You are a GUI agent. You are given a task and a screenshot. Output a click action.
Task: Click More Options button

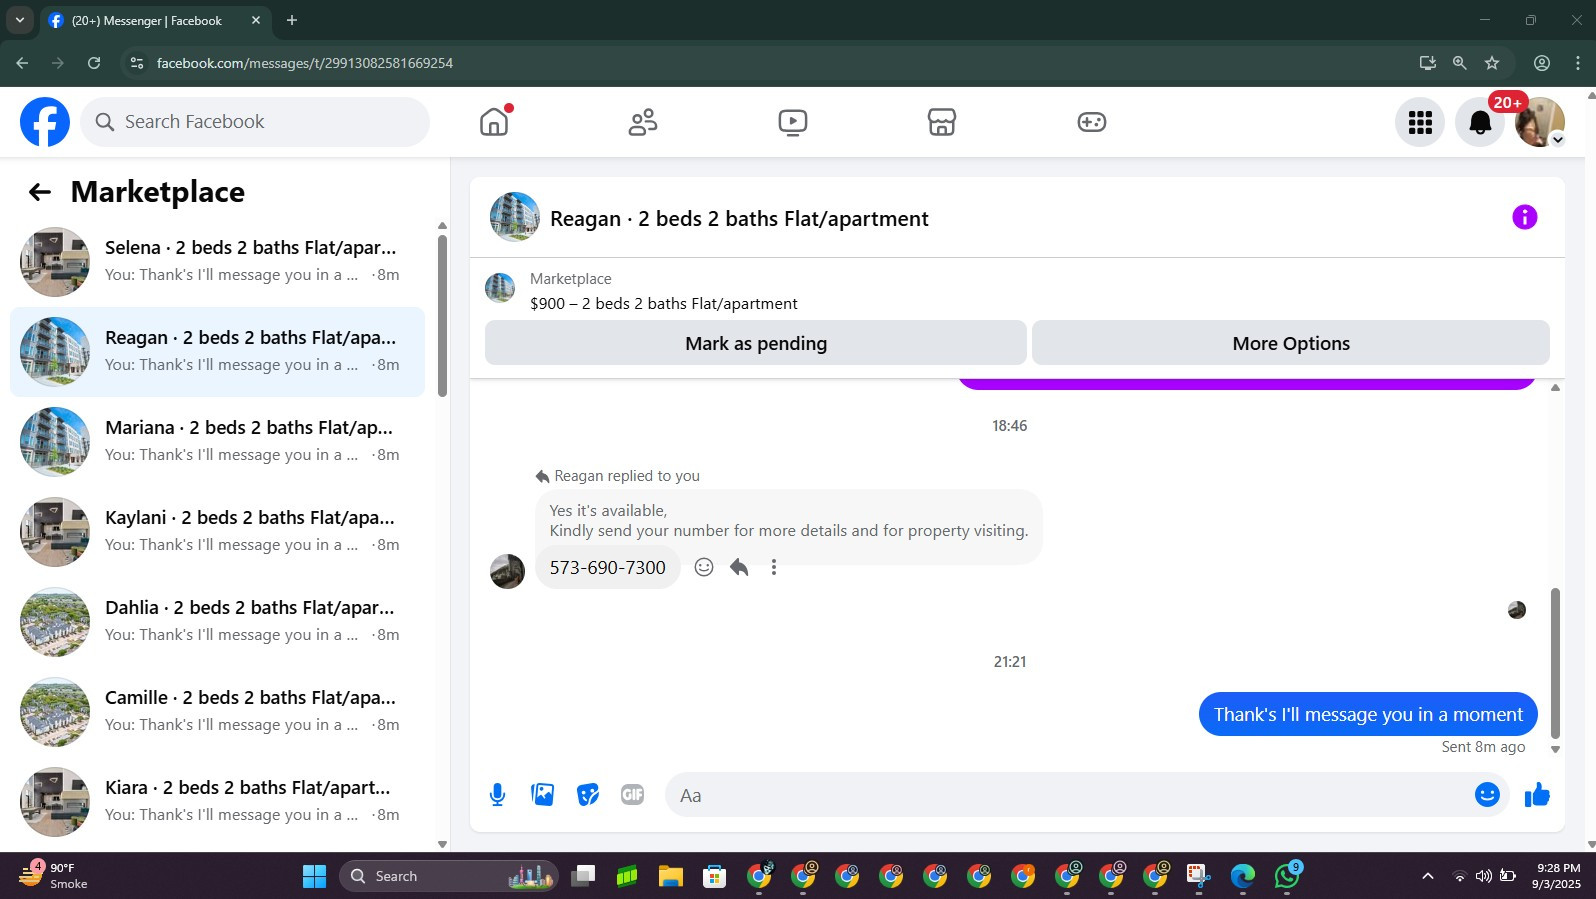point(1291,343)
